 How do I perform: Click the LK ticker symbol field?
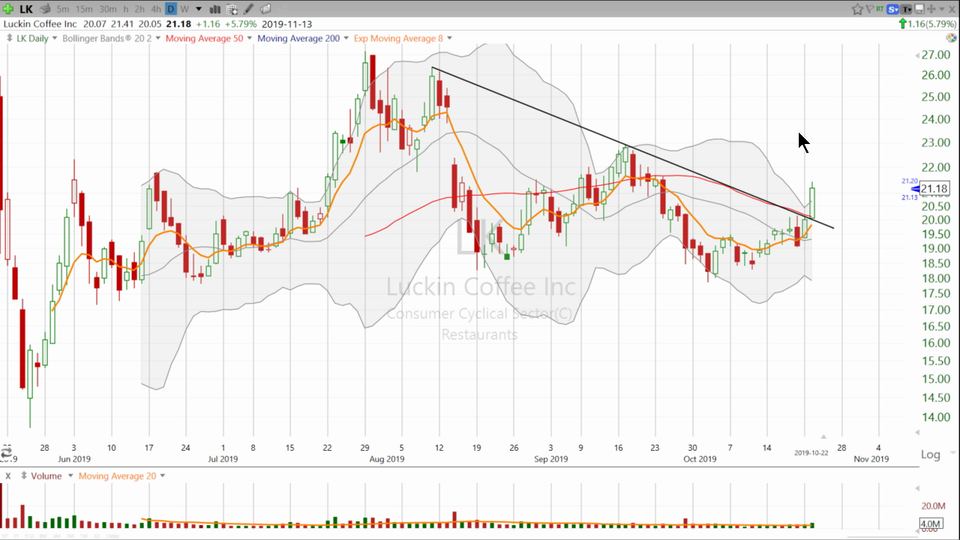(x=26, y=9)
